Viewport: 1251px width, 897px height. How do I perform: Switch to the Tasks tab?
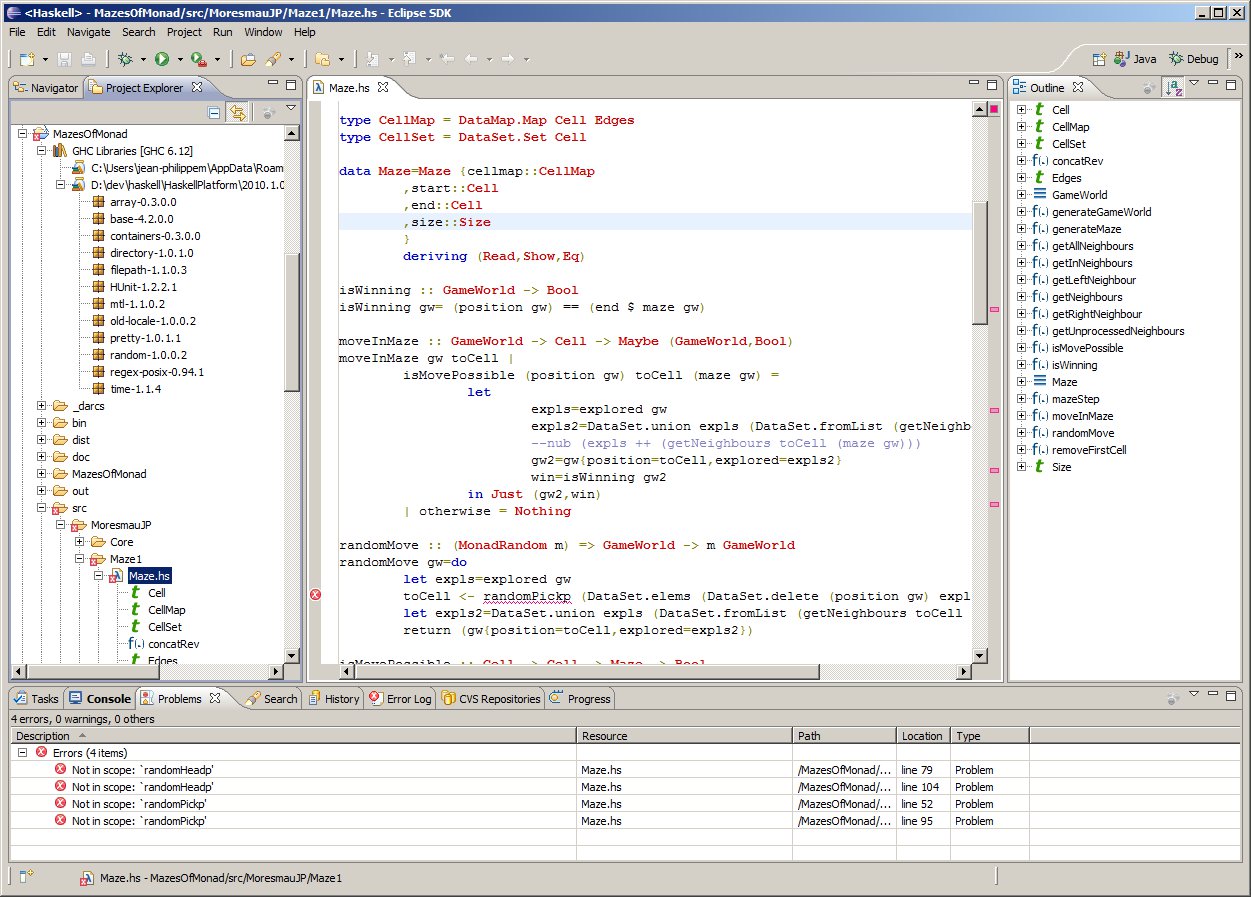[x=36, y=699]
